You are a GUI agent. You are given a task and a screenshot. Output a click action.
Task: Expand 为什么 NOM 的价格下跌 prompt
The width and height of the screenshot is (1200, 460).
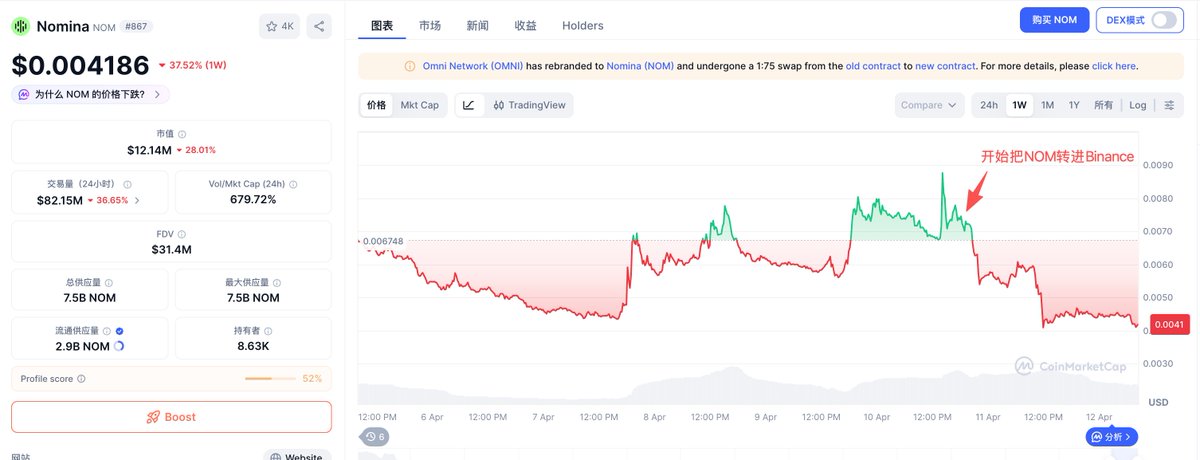pyautogui.click(x=90, y=95)
